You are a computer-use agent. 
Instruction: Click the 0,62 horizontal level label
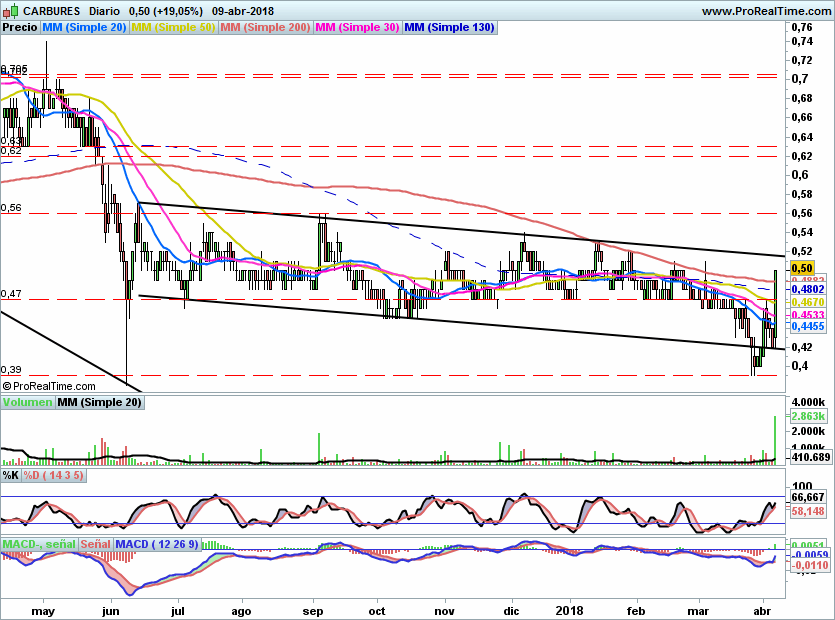point(11,151)
